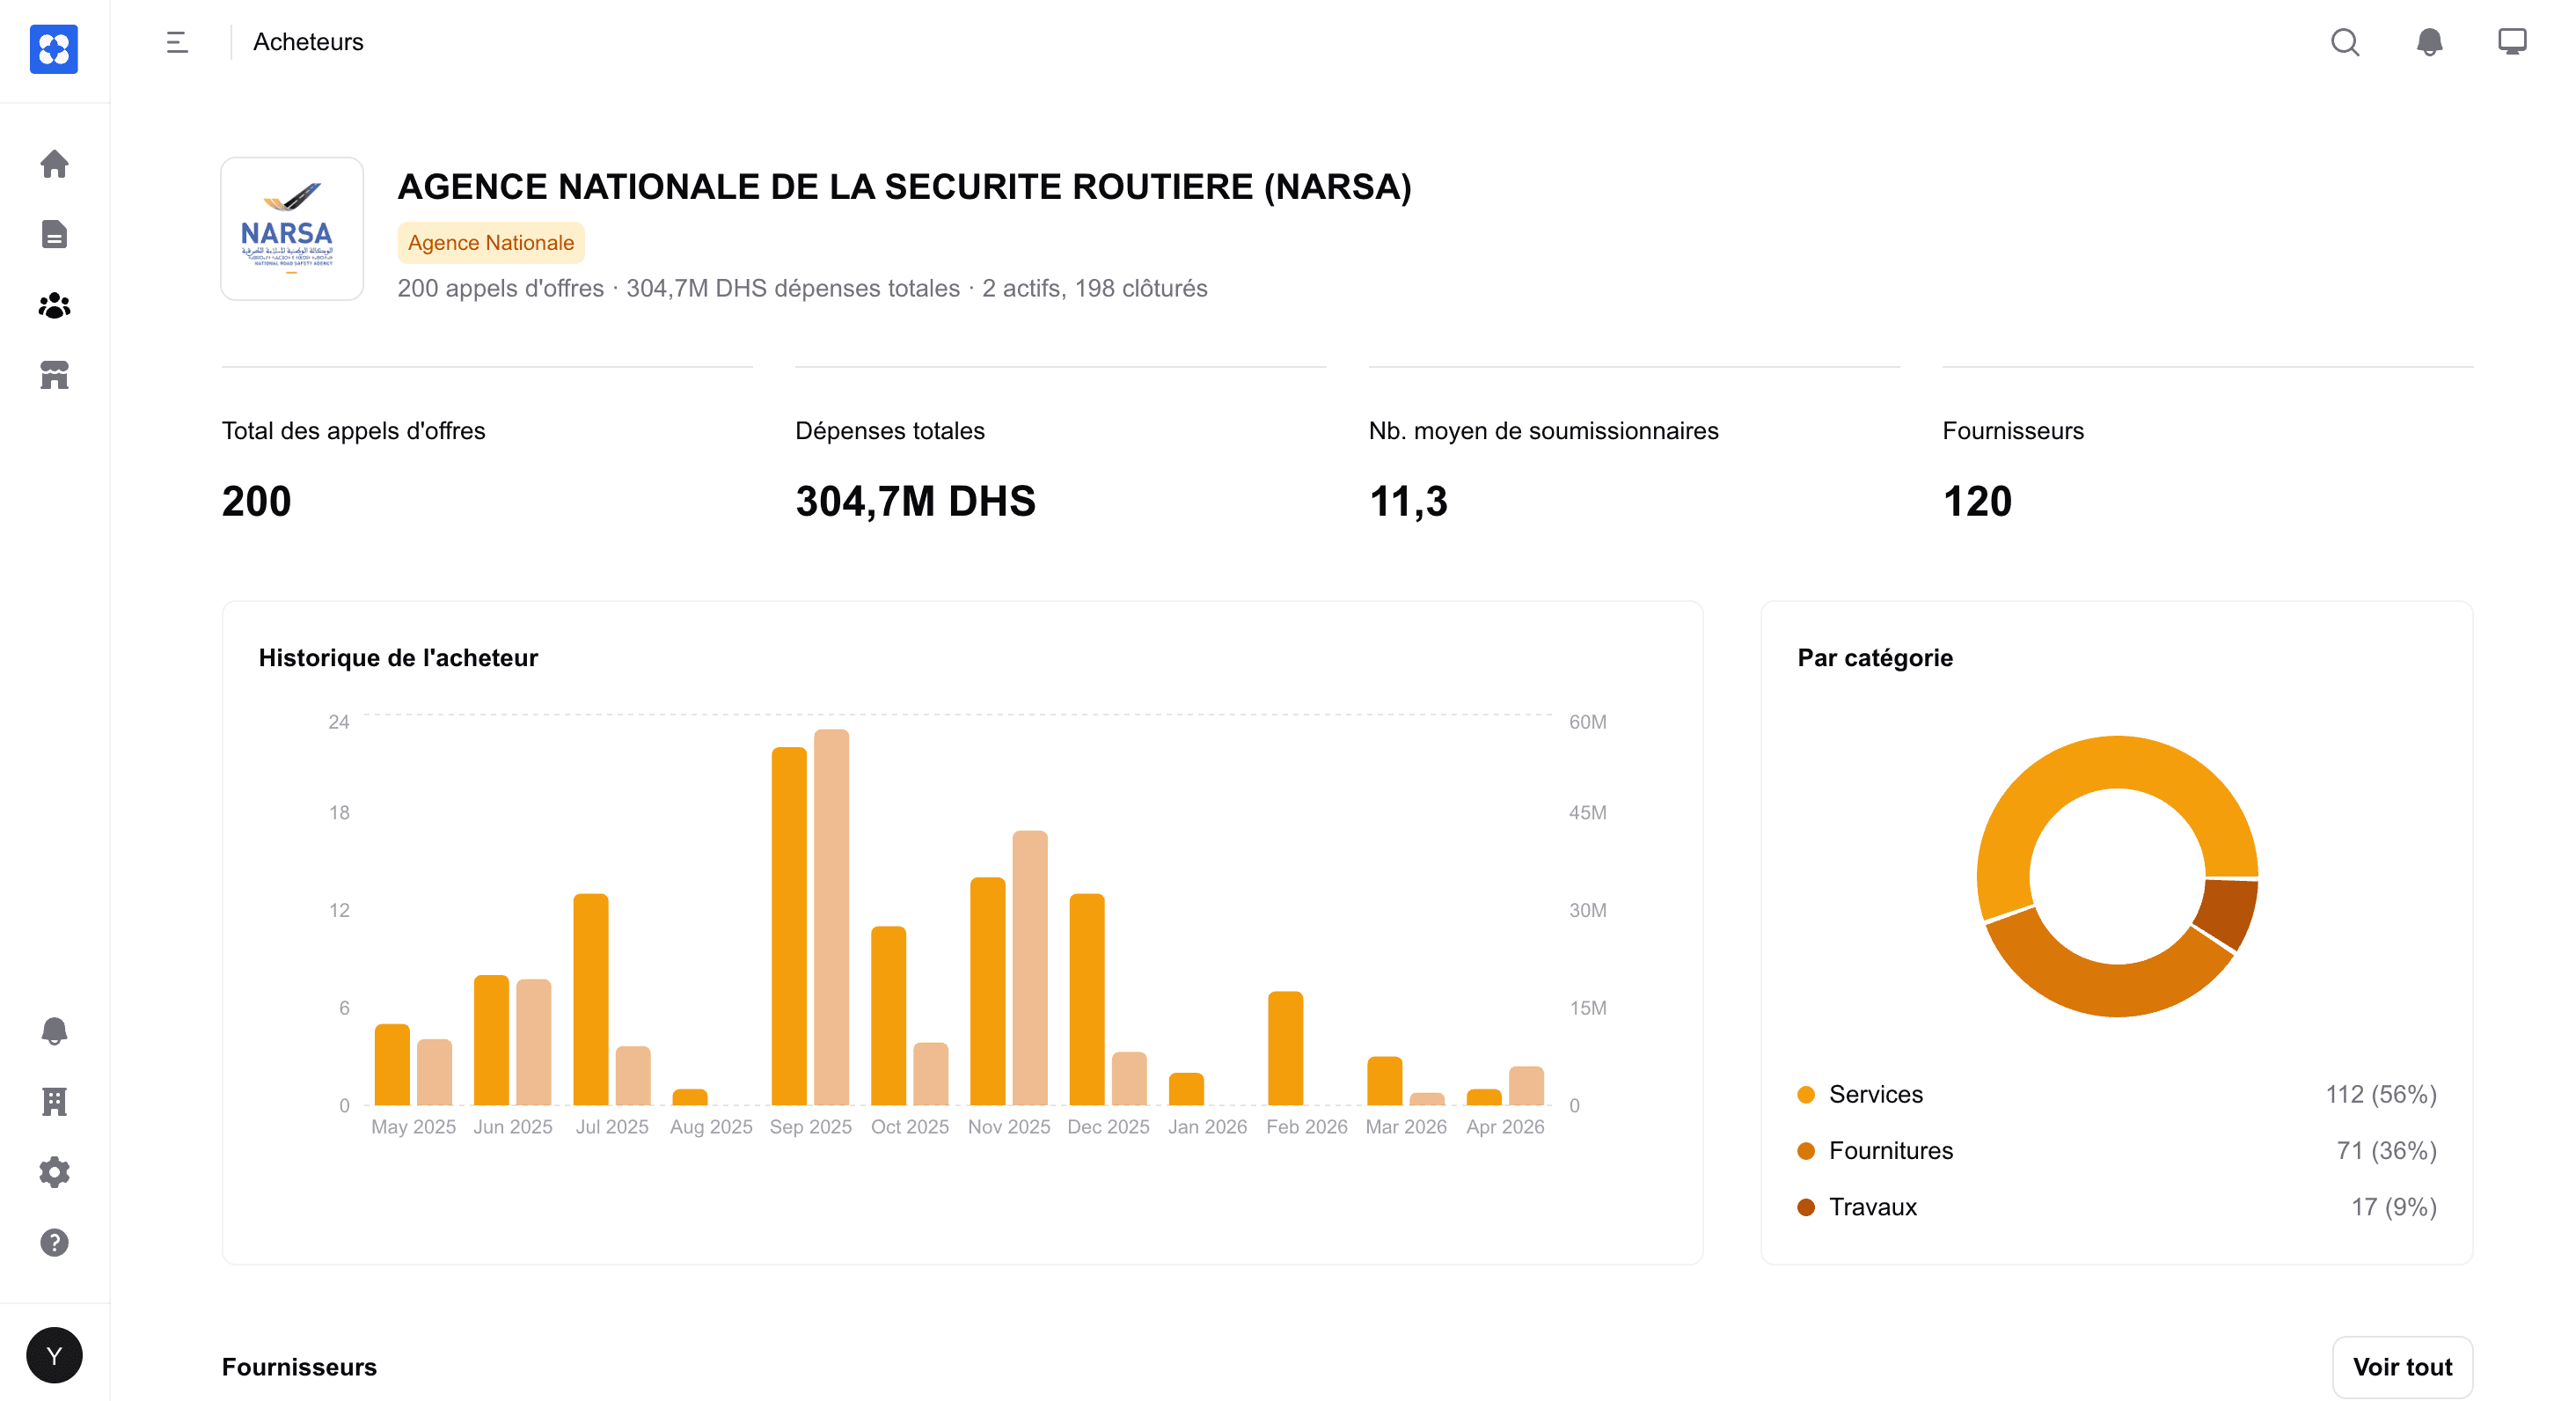This screenshot has height=1401, width=2576.
Task: Open help via the question mark icon
Action: coord(54,1243)
